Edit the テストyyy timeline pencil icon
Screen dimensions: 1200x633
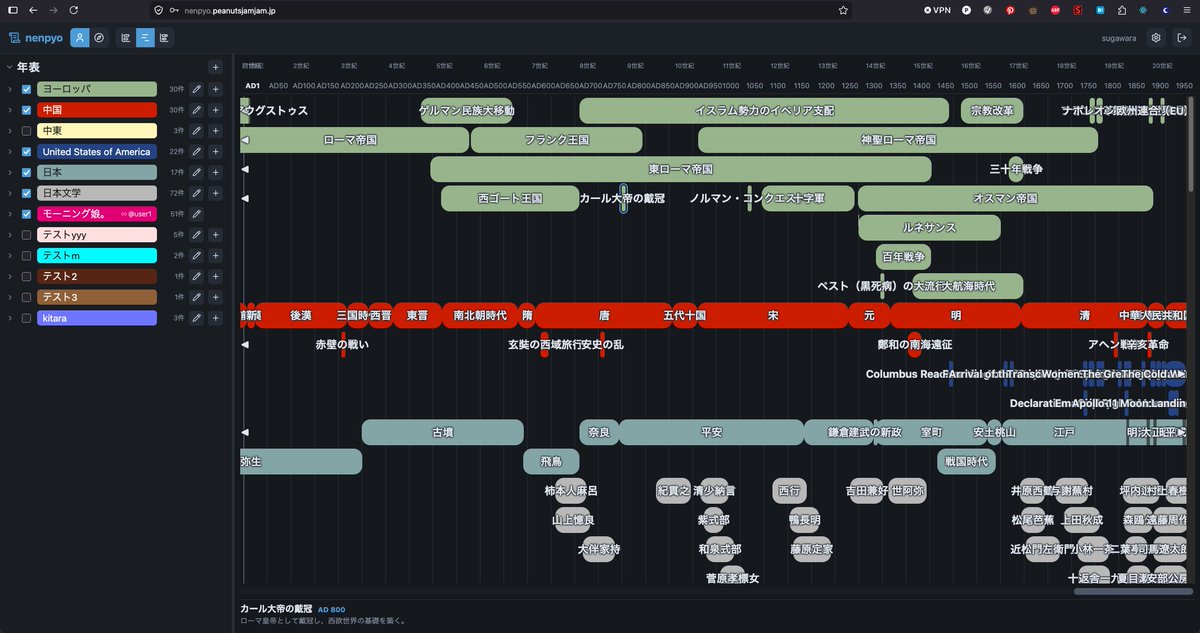coord(197,235)
